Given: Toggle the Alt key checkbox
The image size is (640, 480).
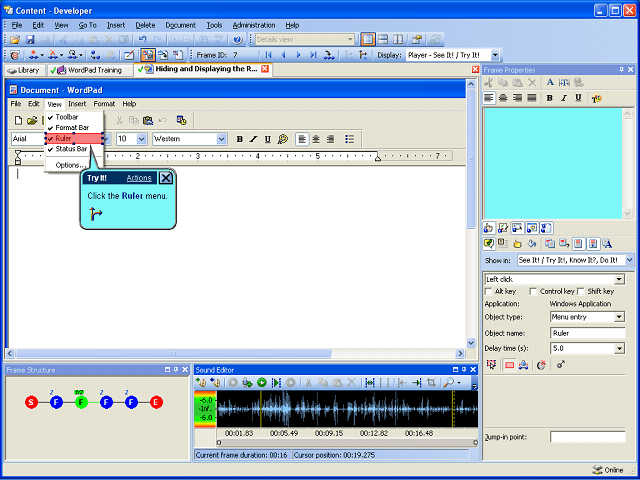Looking at the screenshot, I should pos(488,291).
